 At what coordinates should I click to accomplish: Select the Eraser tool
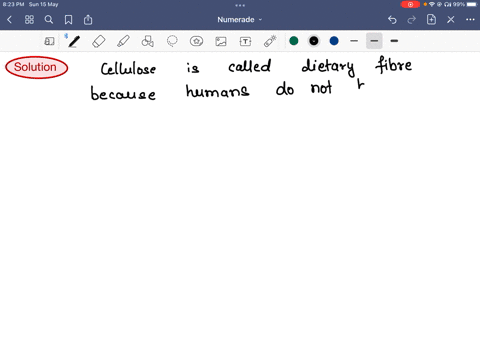99,41
